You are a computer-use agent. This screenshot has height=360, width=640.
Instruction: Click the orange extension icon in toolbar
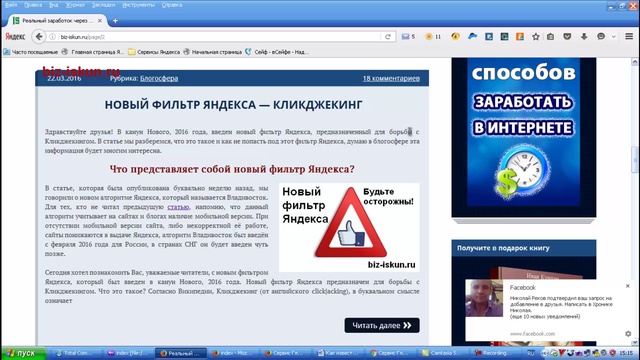point(520,37)
